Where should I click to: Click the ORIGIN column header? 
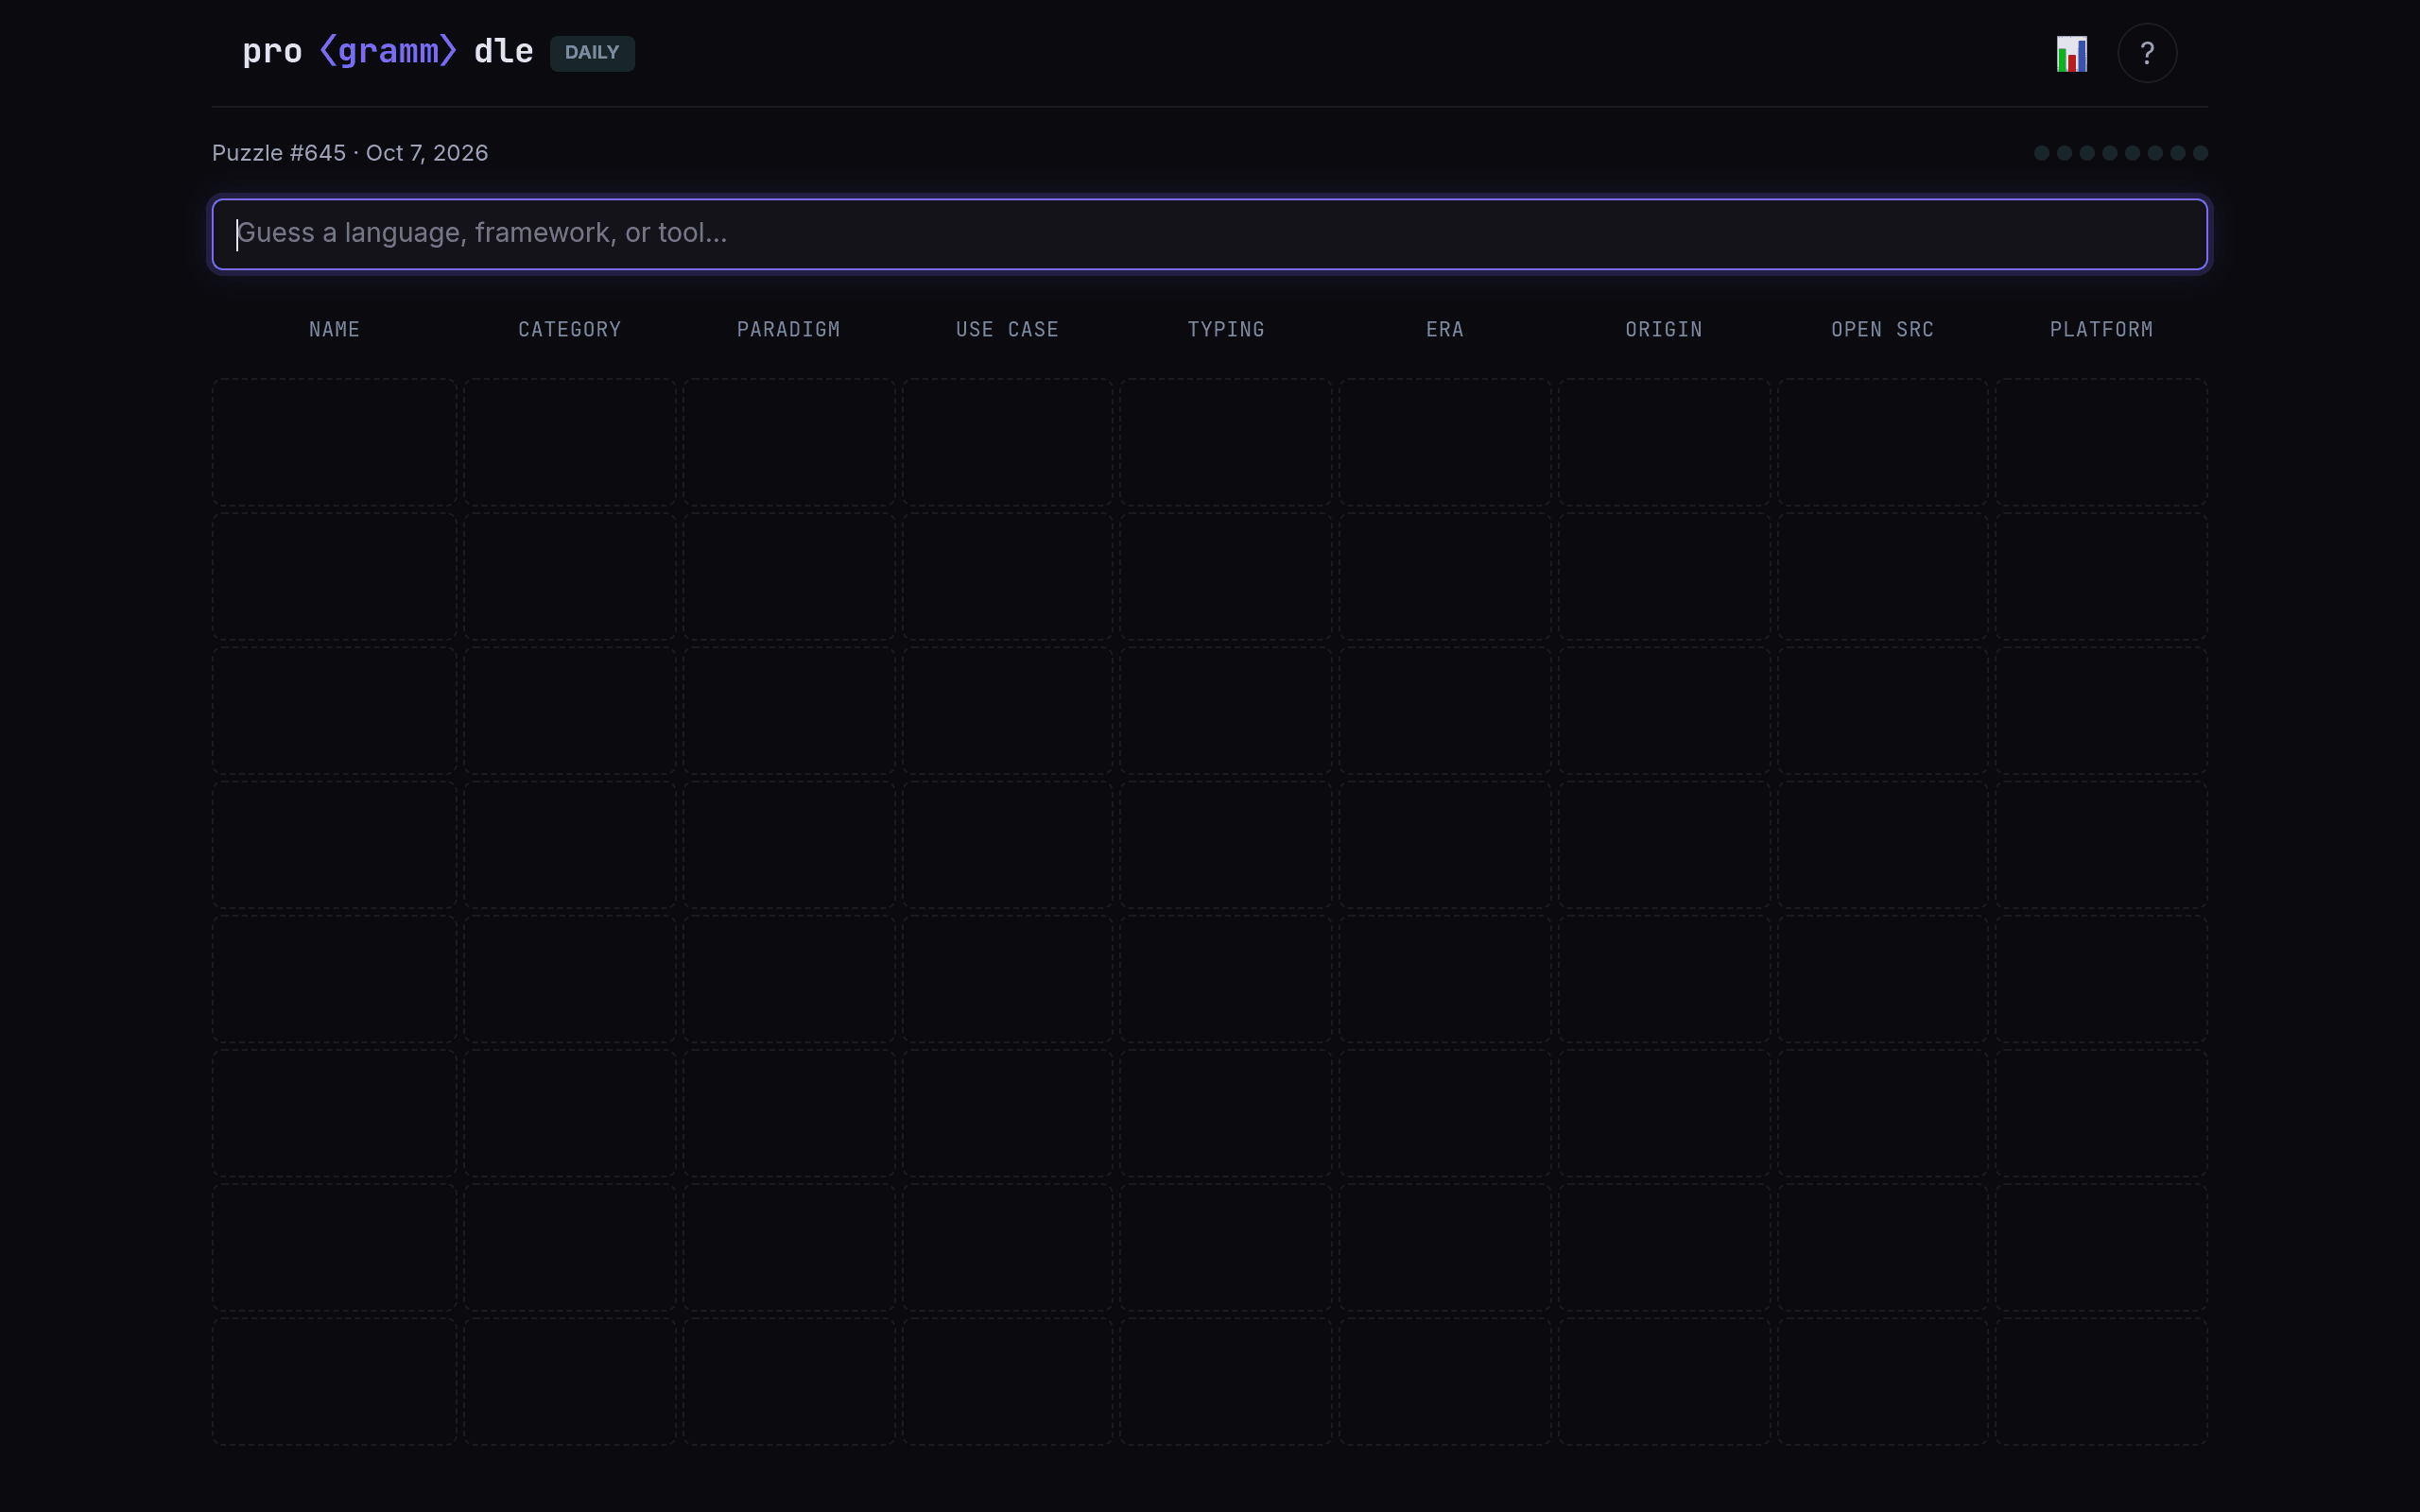1664,329
